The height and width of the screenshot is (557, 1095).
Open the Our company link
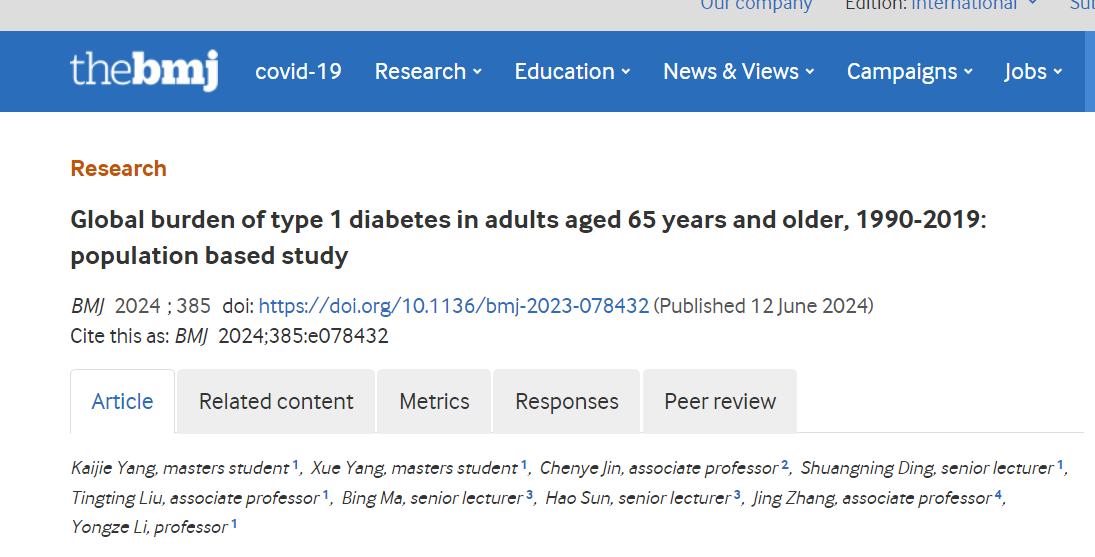pos(756,5)
